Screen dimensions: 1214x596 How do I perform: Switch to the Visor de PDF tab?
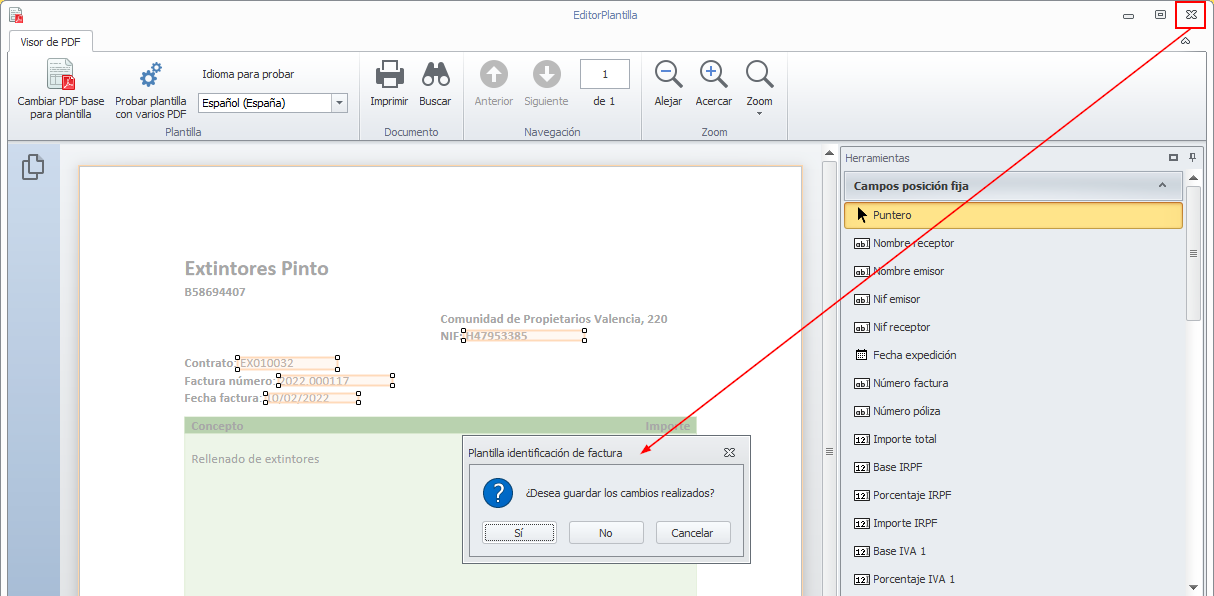pyautogui.click(x=51, y=41)
